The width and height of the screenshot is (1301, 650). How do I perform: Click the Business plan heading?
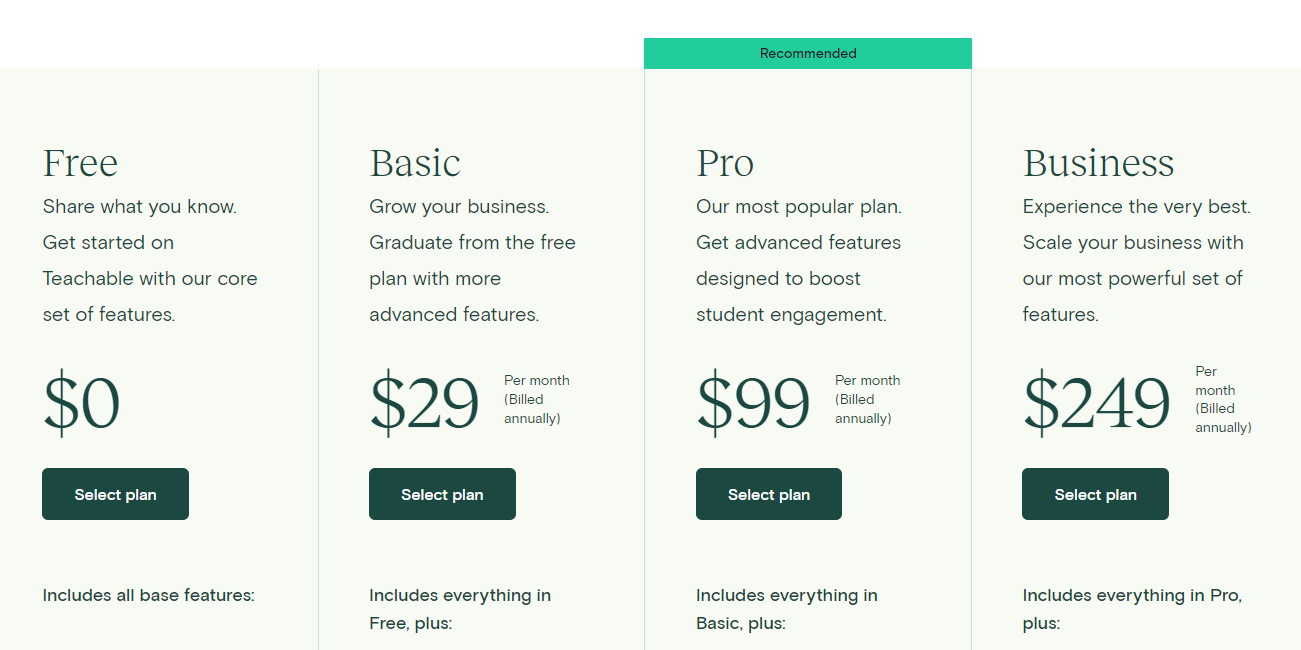[1098, 163]
